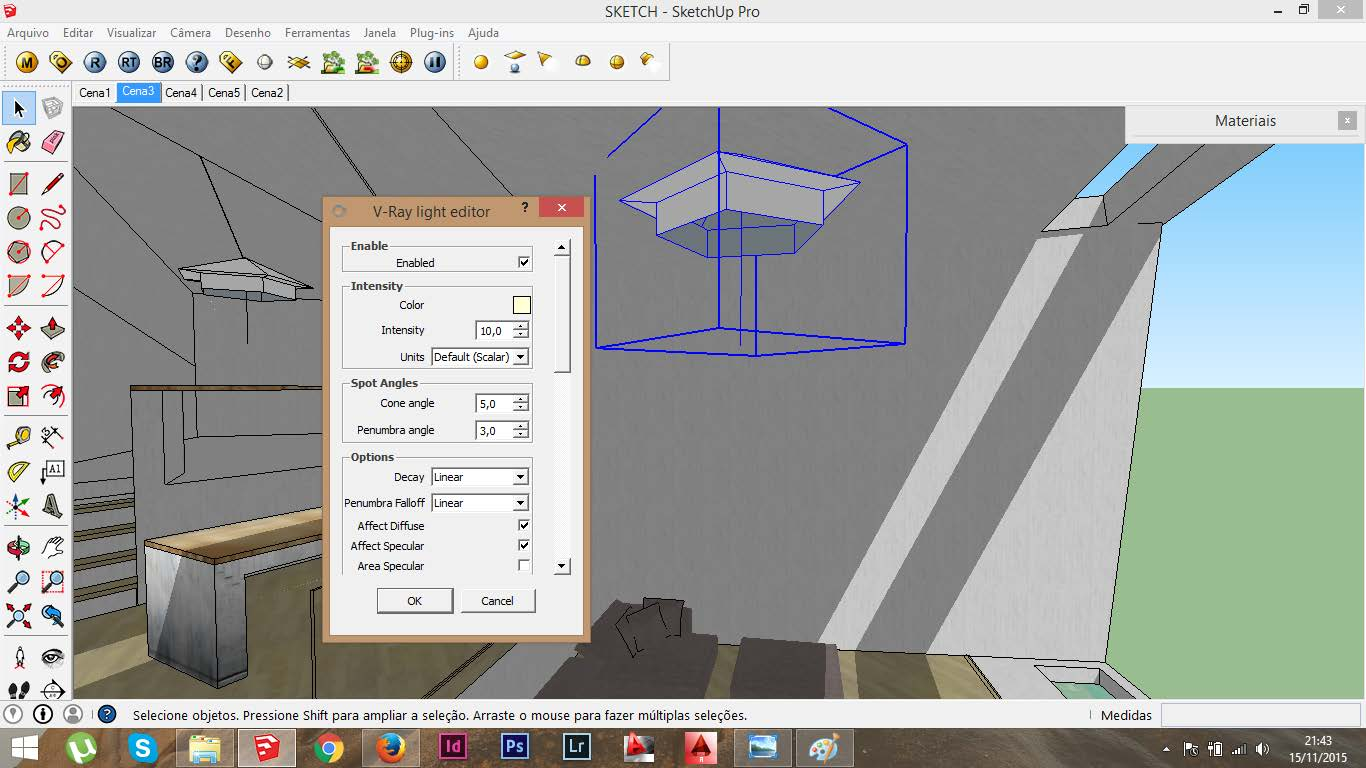1366x768 pixels.
Task: Select the Zoom Extents tool
Action: click(x=19, y=616)
